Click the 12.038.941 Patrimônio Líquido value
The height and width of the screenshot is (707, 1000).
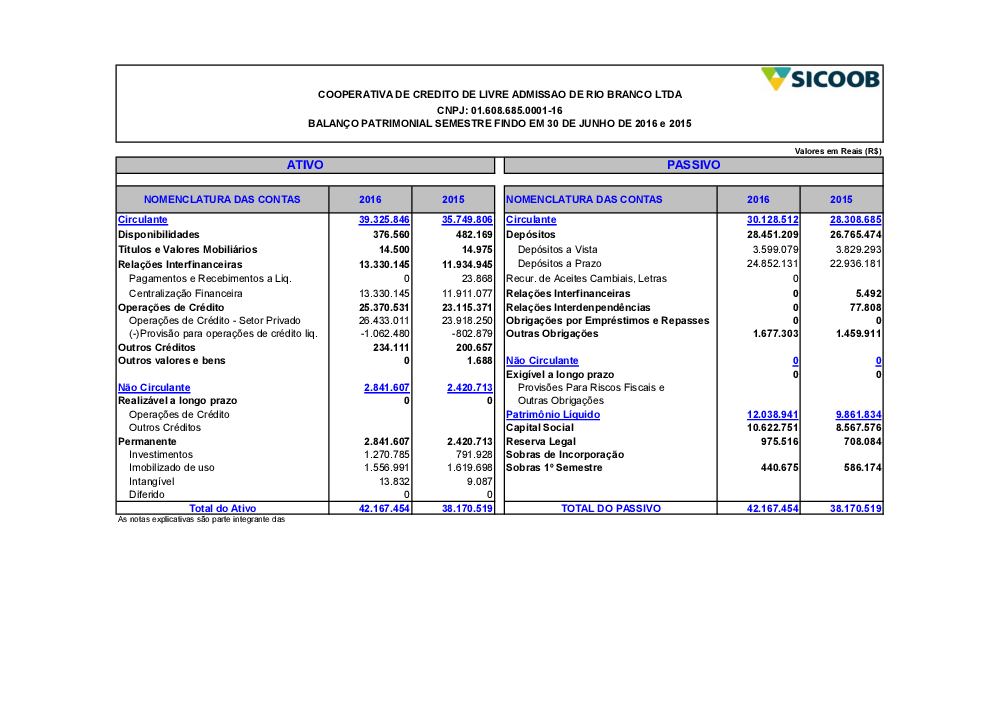[x=772, y=414]
